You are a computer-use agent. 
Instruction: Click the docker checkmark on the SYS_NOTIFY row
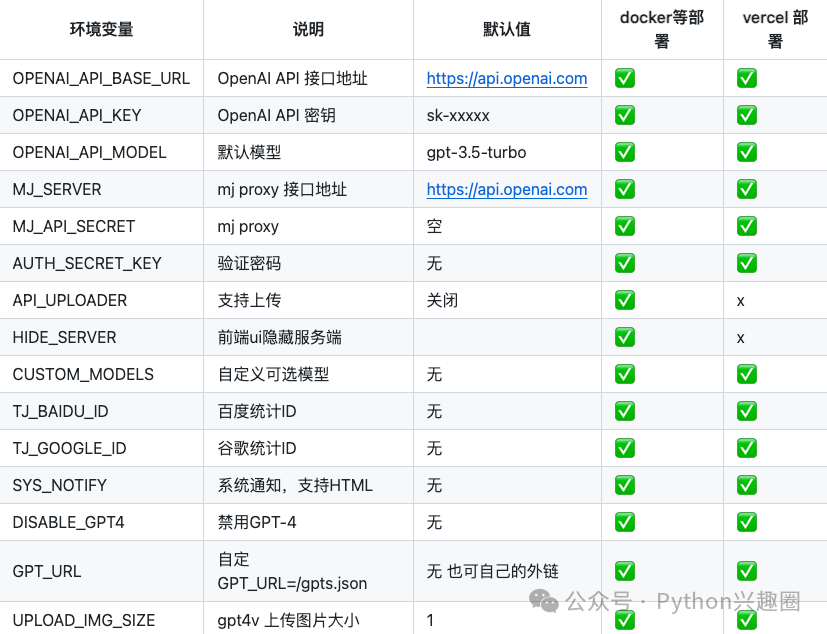[624, 485]
